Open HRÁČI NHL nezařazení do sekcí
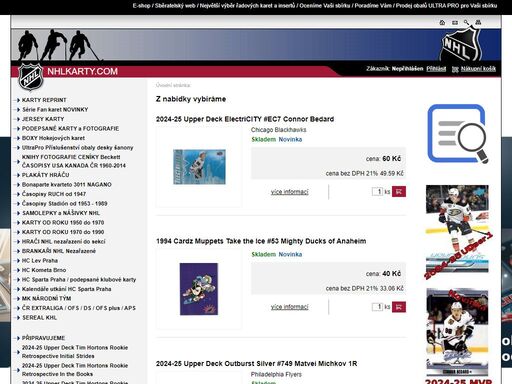 pos(64,241)
